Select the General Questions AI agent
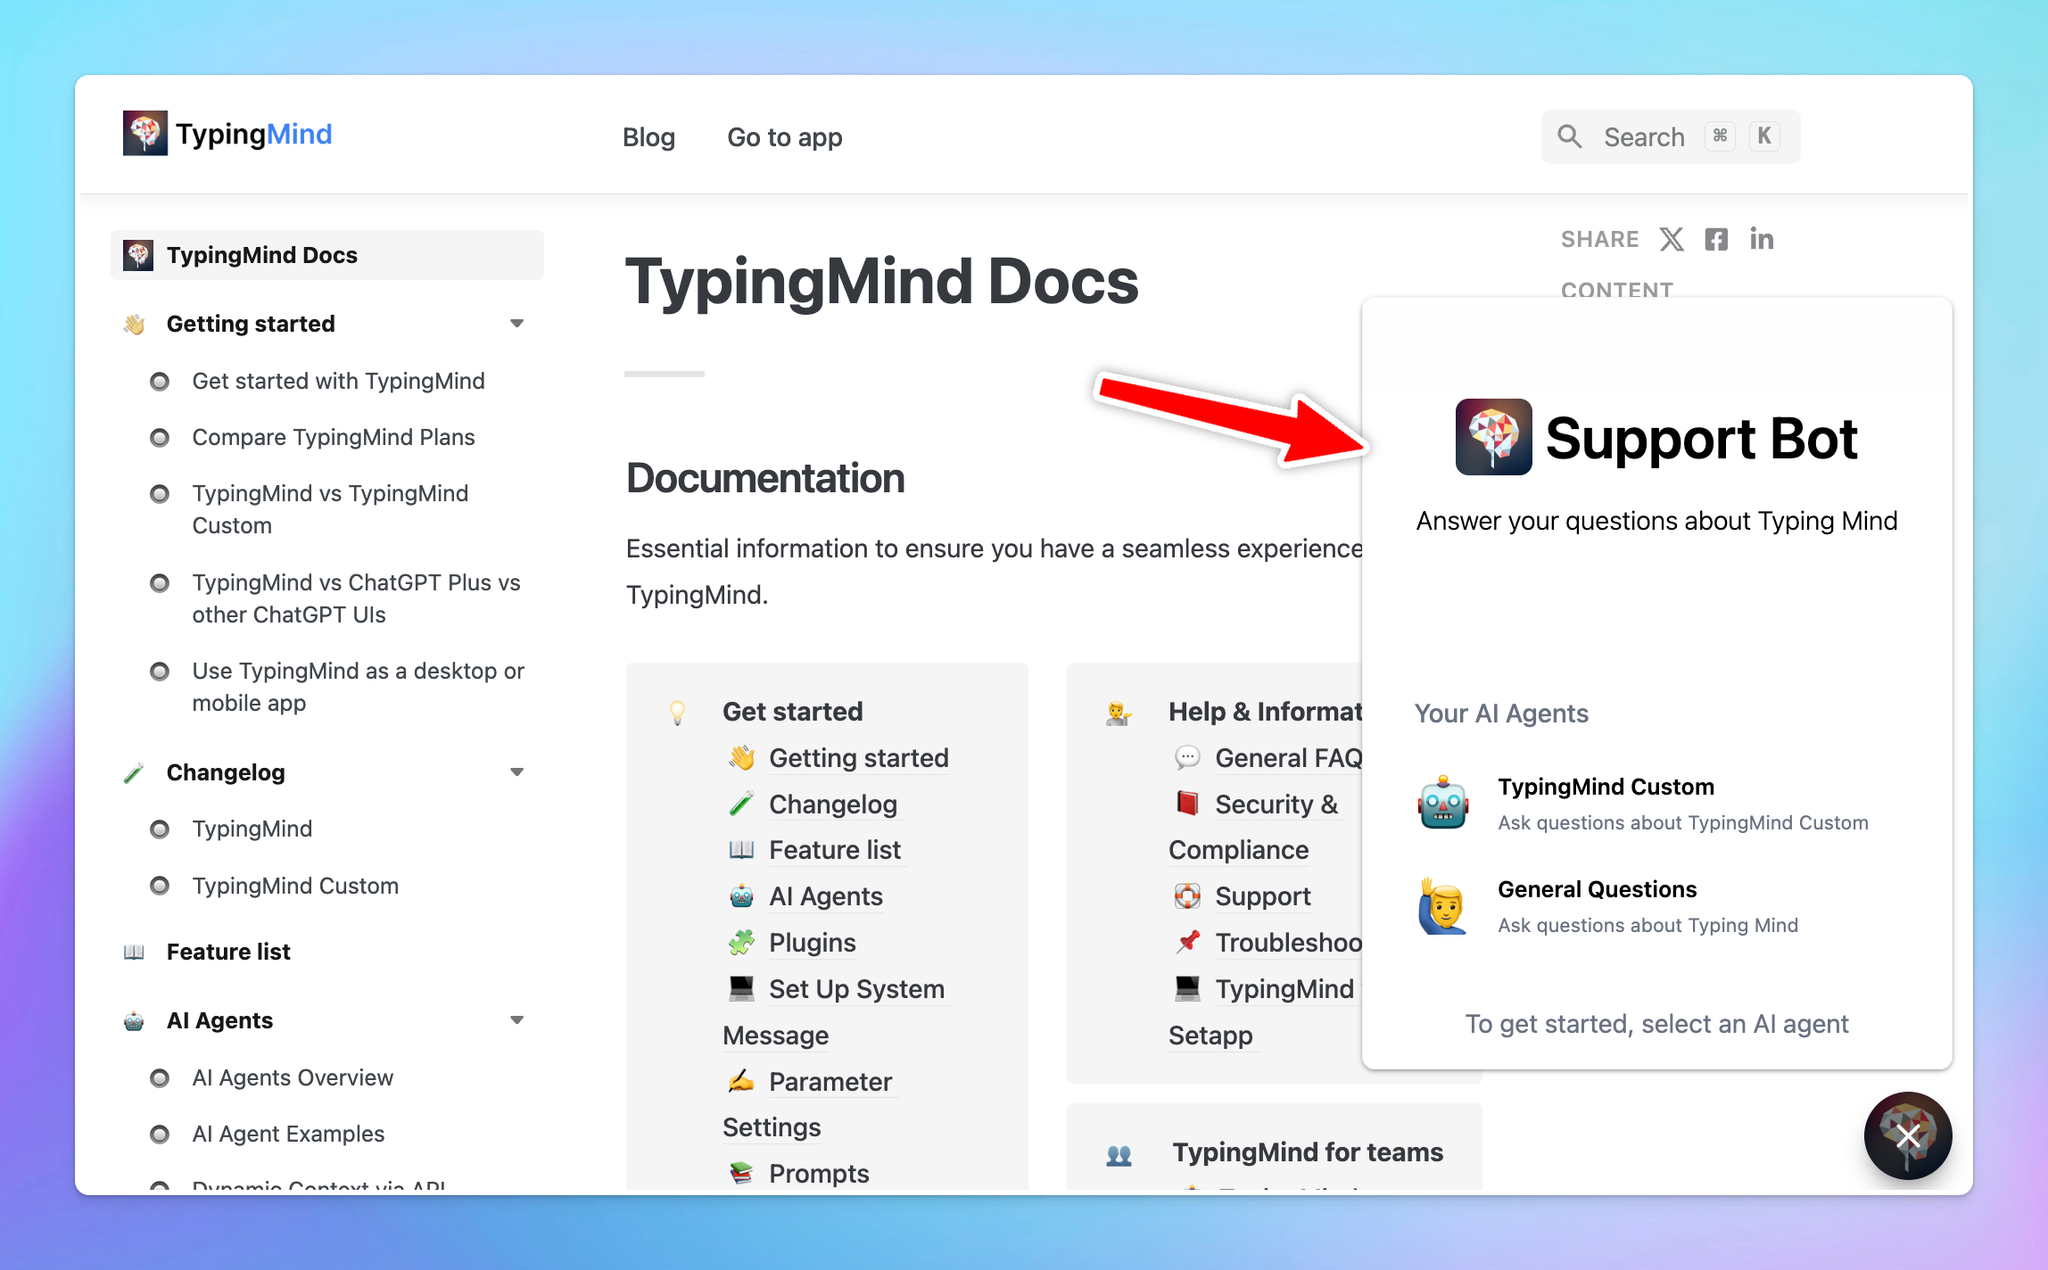This screenshot has width=2048, height=1270. (1656, 906)
